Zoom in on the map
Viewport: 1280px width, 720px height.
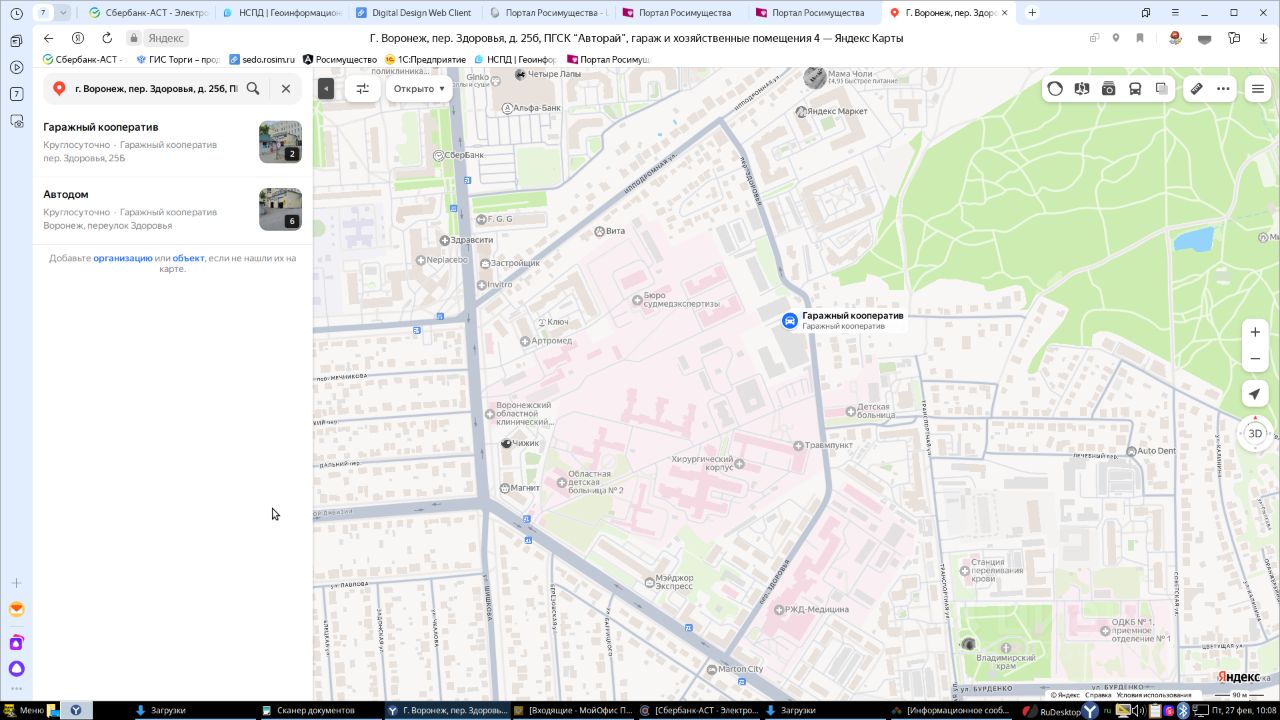point(1255,332)
